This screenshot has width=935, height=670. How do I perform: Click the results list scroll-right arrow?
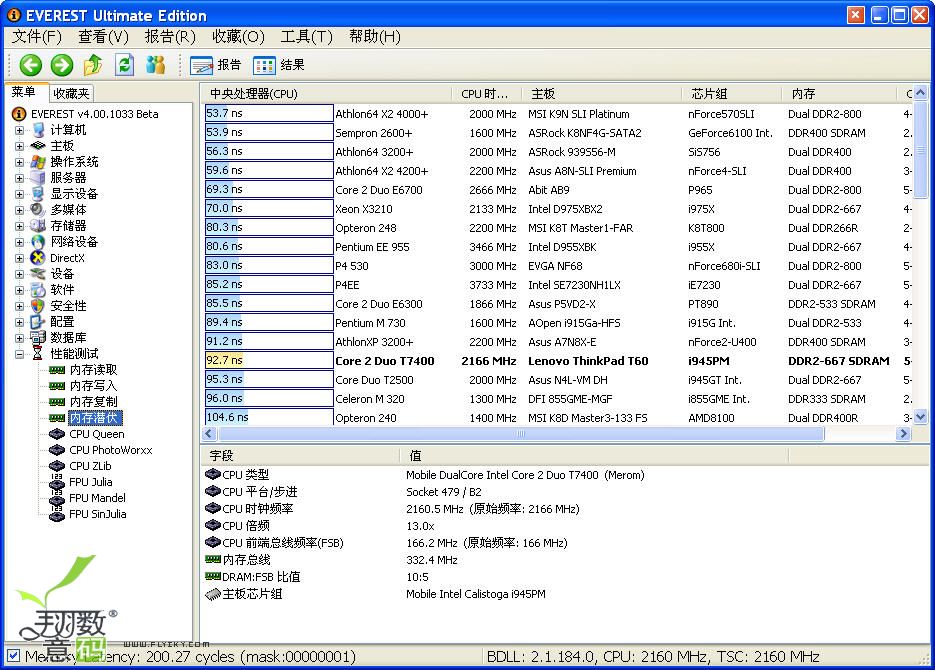[x=903, y=433]
